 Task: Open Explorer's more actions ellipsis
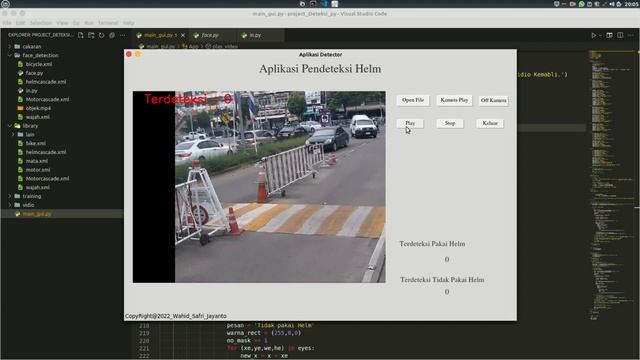point(122,35)
